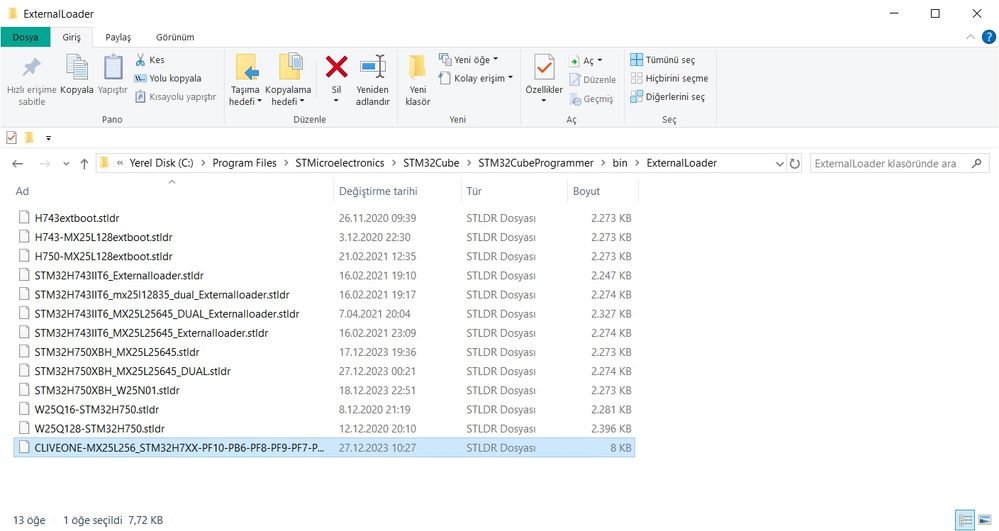The image size is (999, 531).
Task: Collapse the ribbon with the chevron
Action: coord(970,37)
